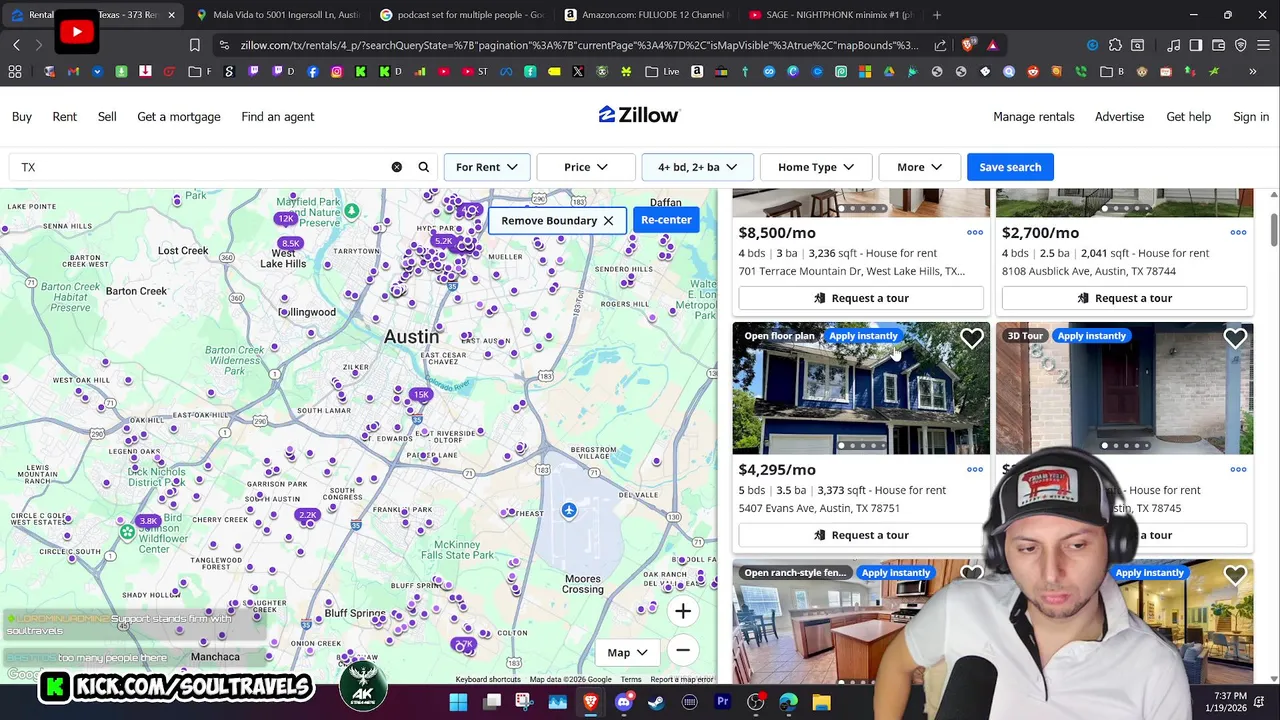Open the Amazon bookmark

(697, 71)
